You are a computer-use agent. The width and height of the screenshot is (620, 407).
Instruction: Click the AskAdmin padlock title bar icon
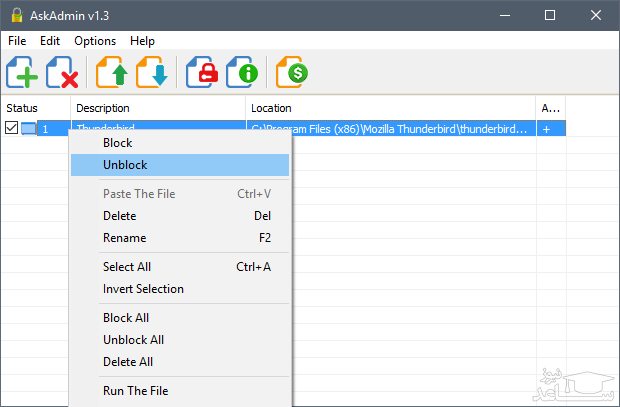pyautogui.click(x=14, y=15)
